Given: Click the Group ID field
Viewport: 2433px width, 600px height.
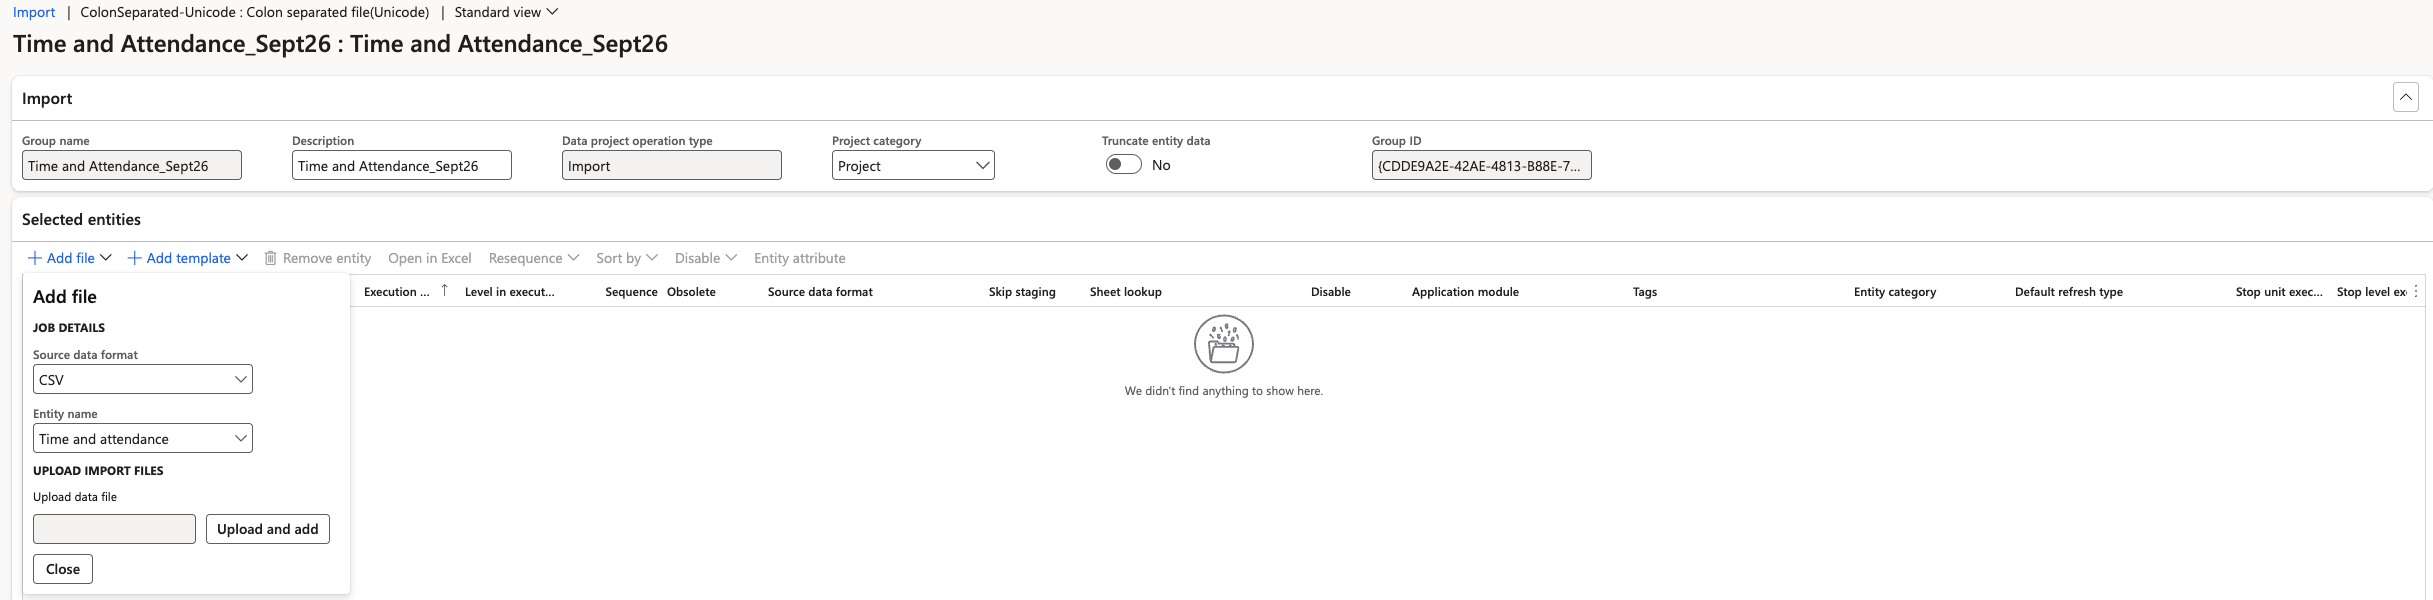Looking at the screenshot, I should point(1482,165).
